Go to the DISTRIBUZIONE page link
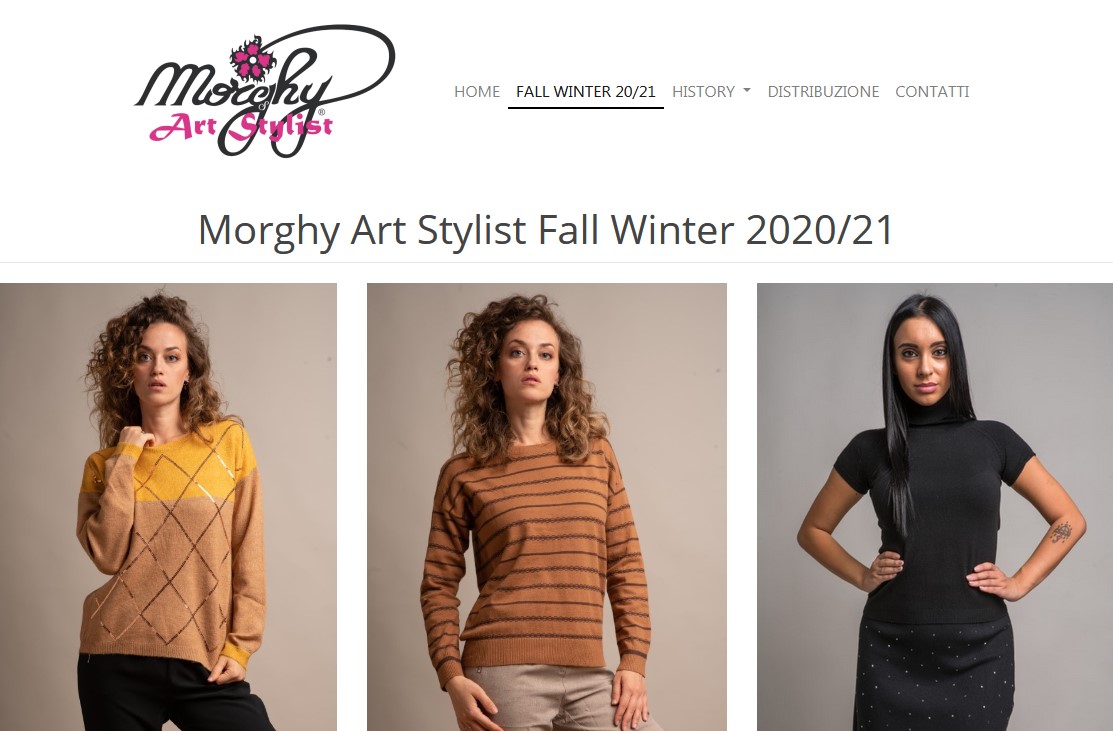The image size is (1113, 731). [823, 92]
